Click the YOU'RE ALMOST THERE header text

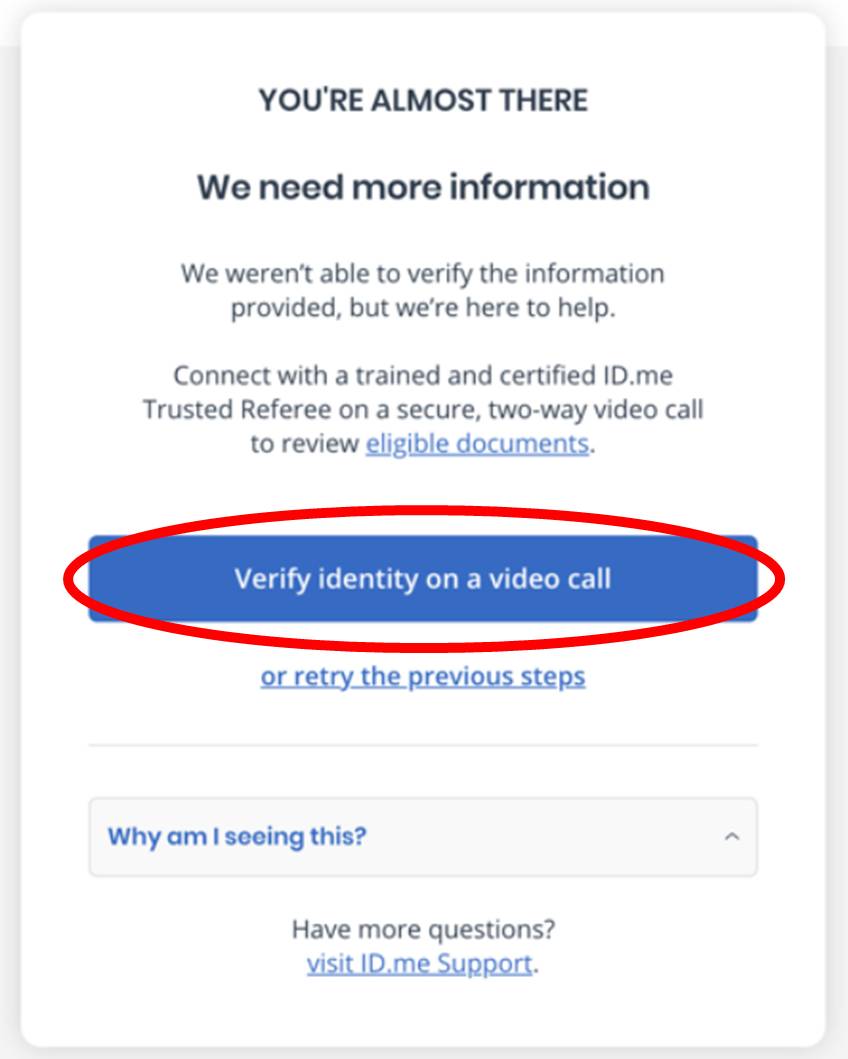tap(423, 100)
